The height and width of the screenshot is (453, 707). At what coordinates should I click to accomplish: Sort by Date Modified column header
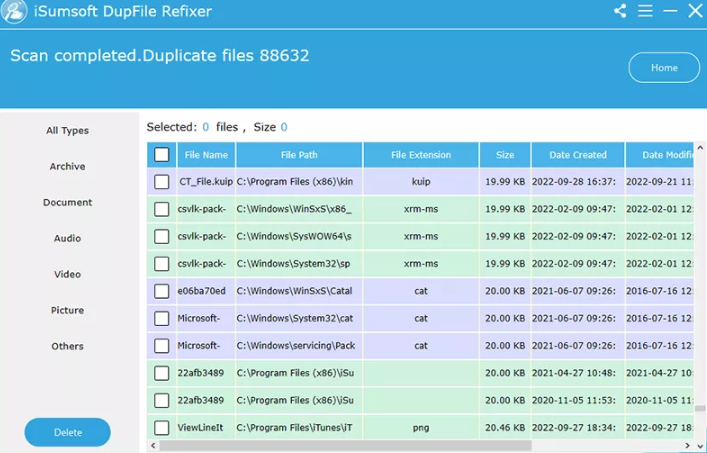click(x=660, y=155)
